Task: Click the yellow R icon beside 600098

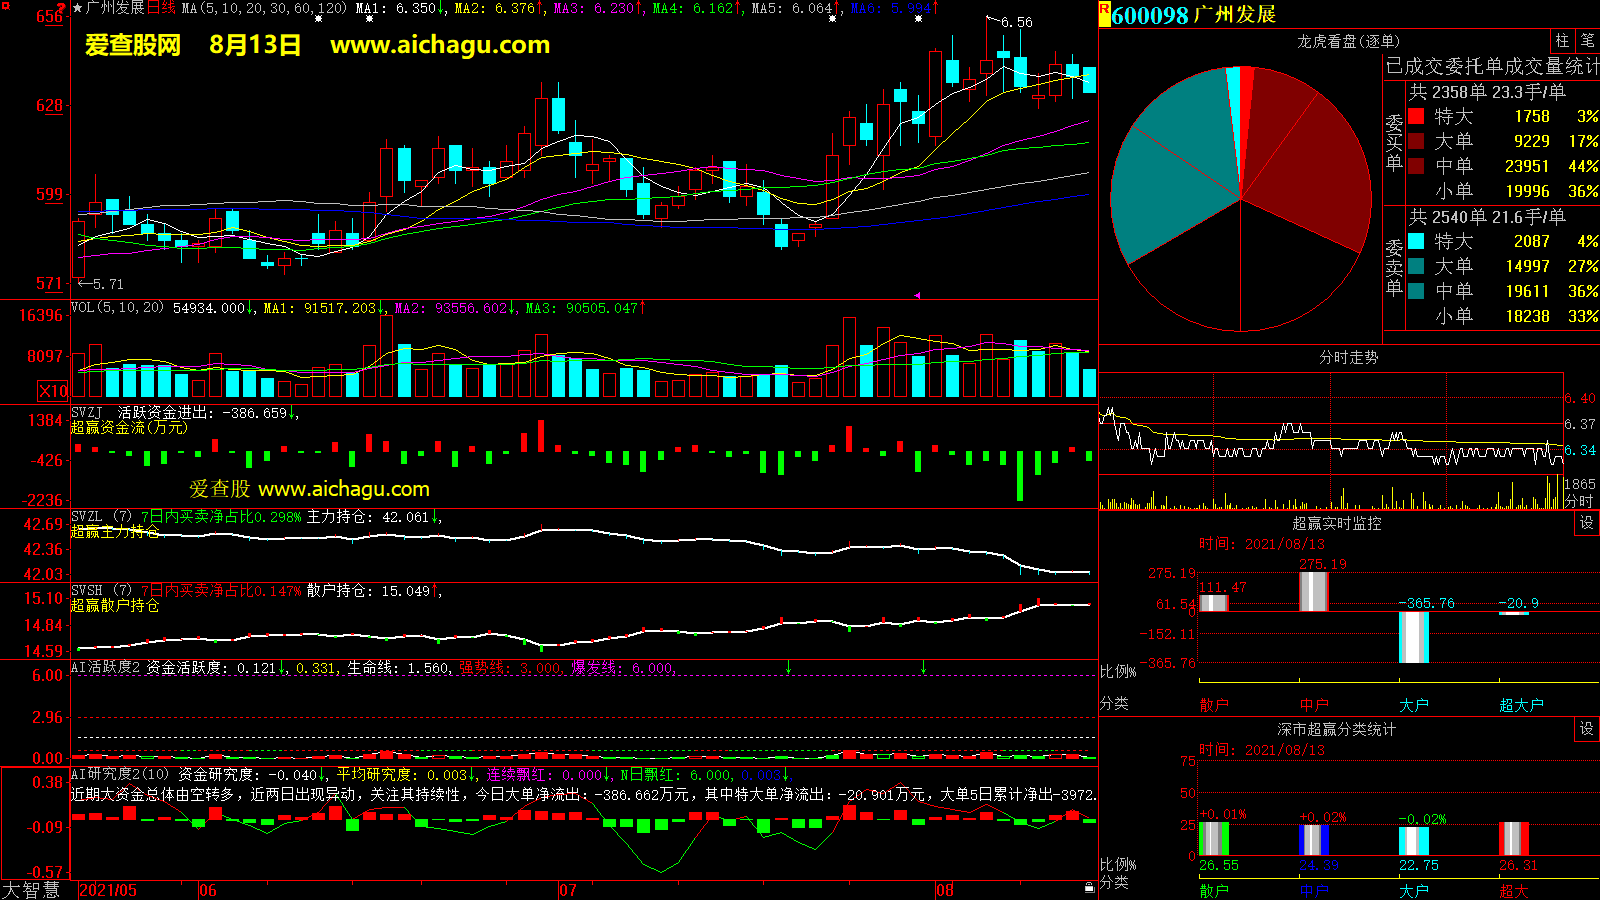Action: click(1105, 12)
